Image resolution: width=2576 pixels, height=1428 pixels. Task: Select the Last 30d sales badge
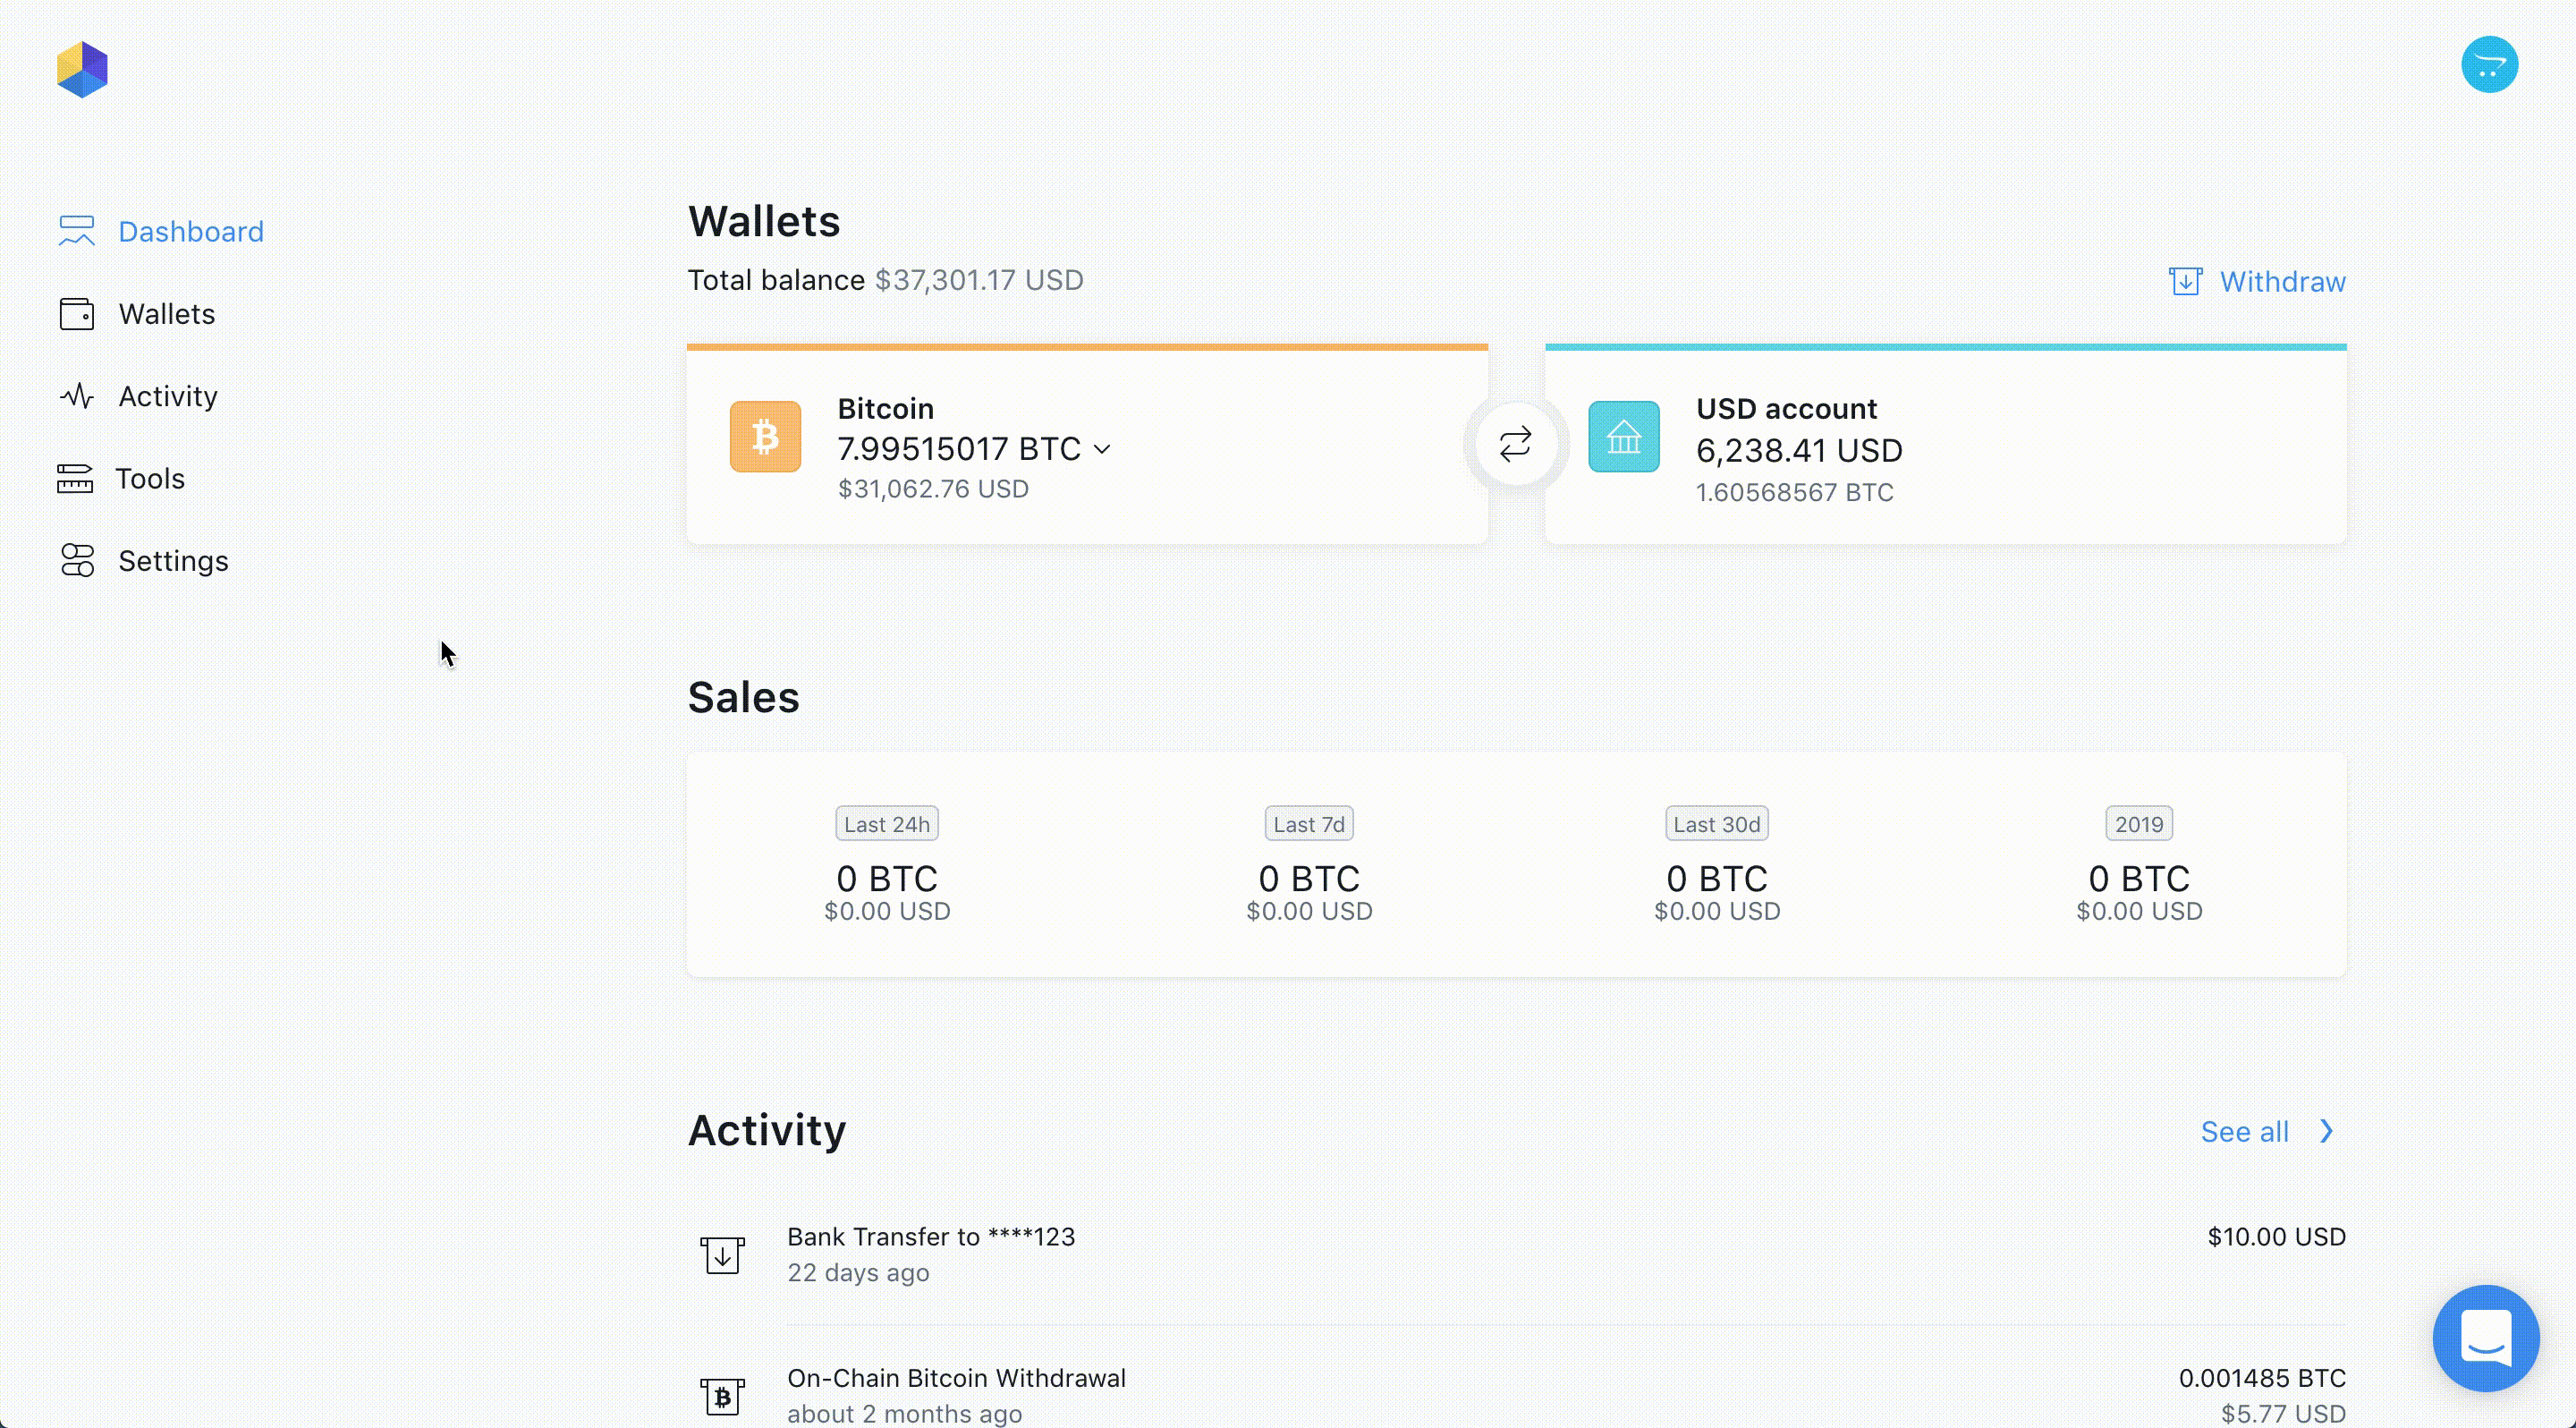(1716, 824)
